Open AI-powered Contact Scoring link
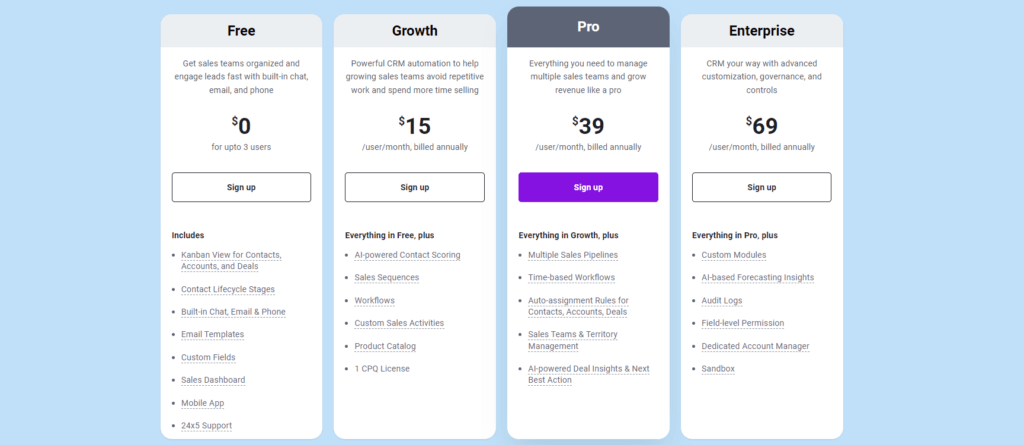 (408, 255)
